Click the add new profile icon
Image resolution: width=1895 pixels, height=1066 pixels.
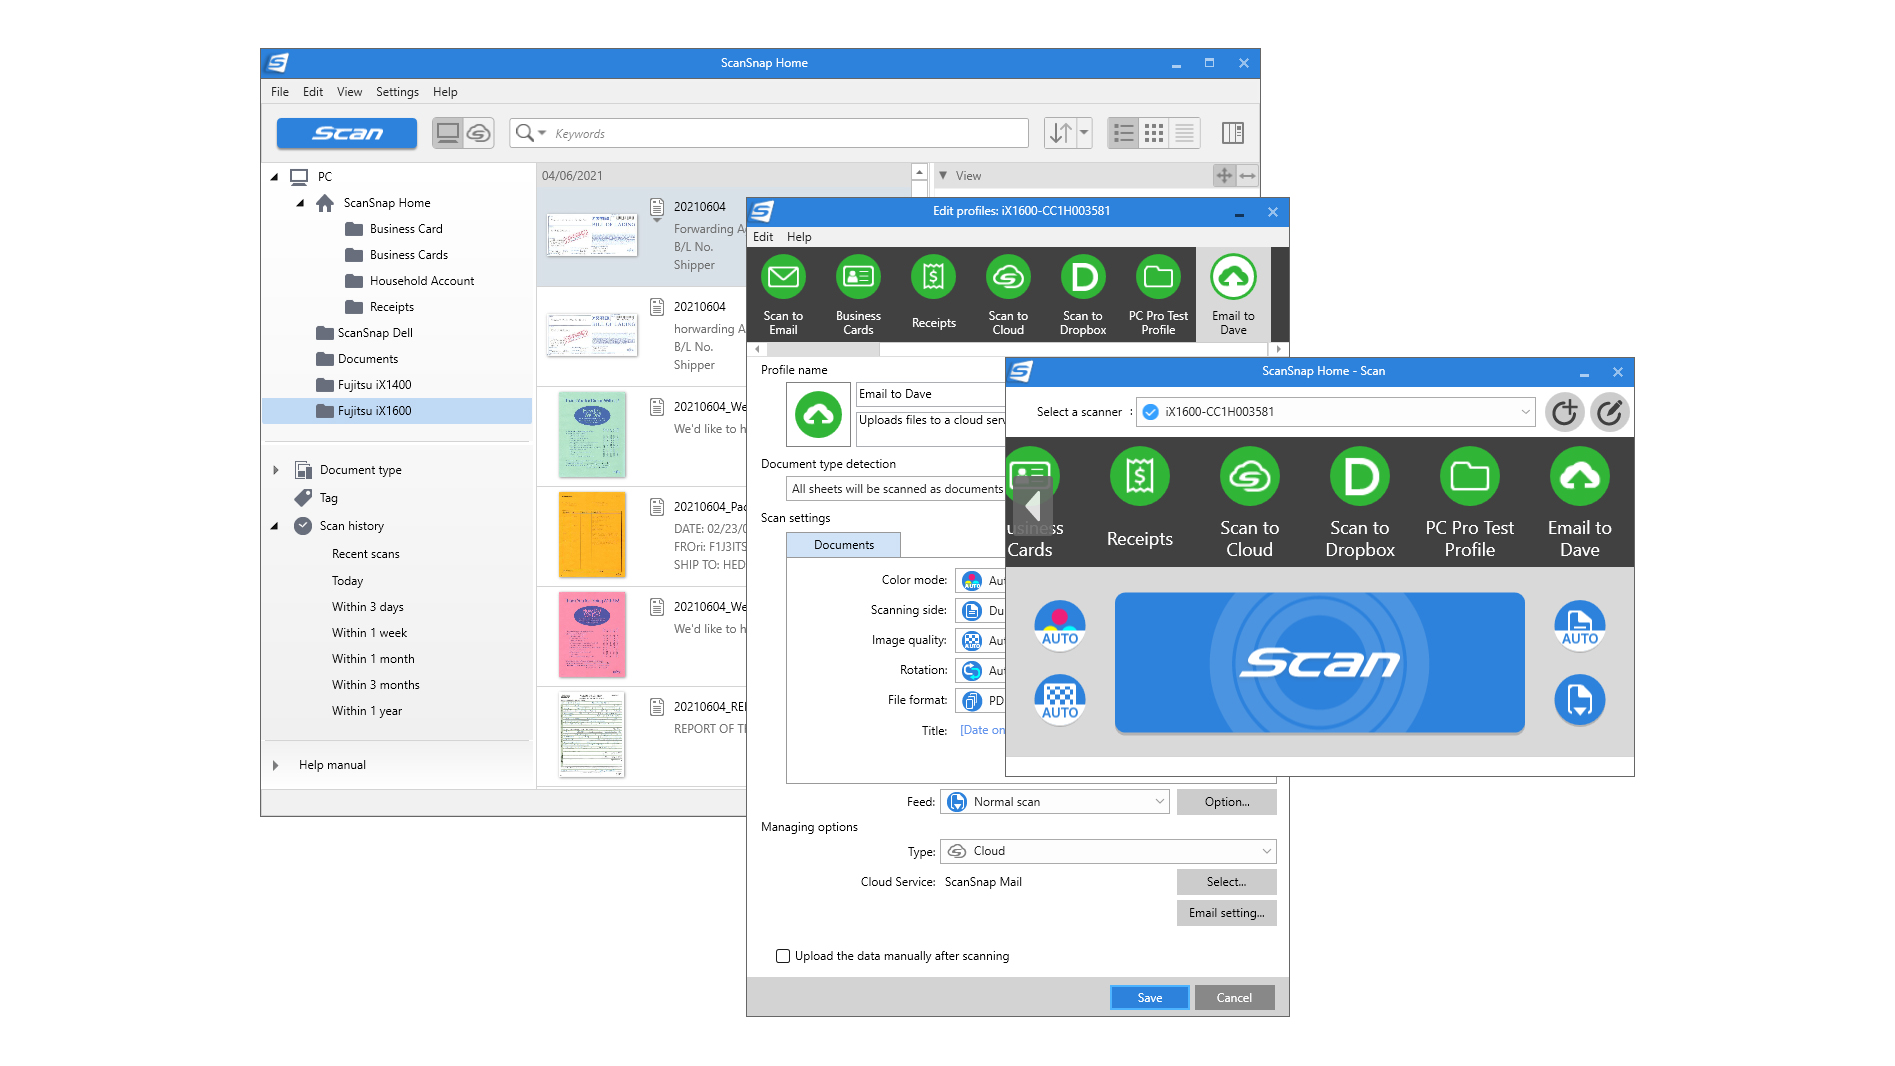(1565, 412)
